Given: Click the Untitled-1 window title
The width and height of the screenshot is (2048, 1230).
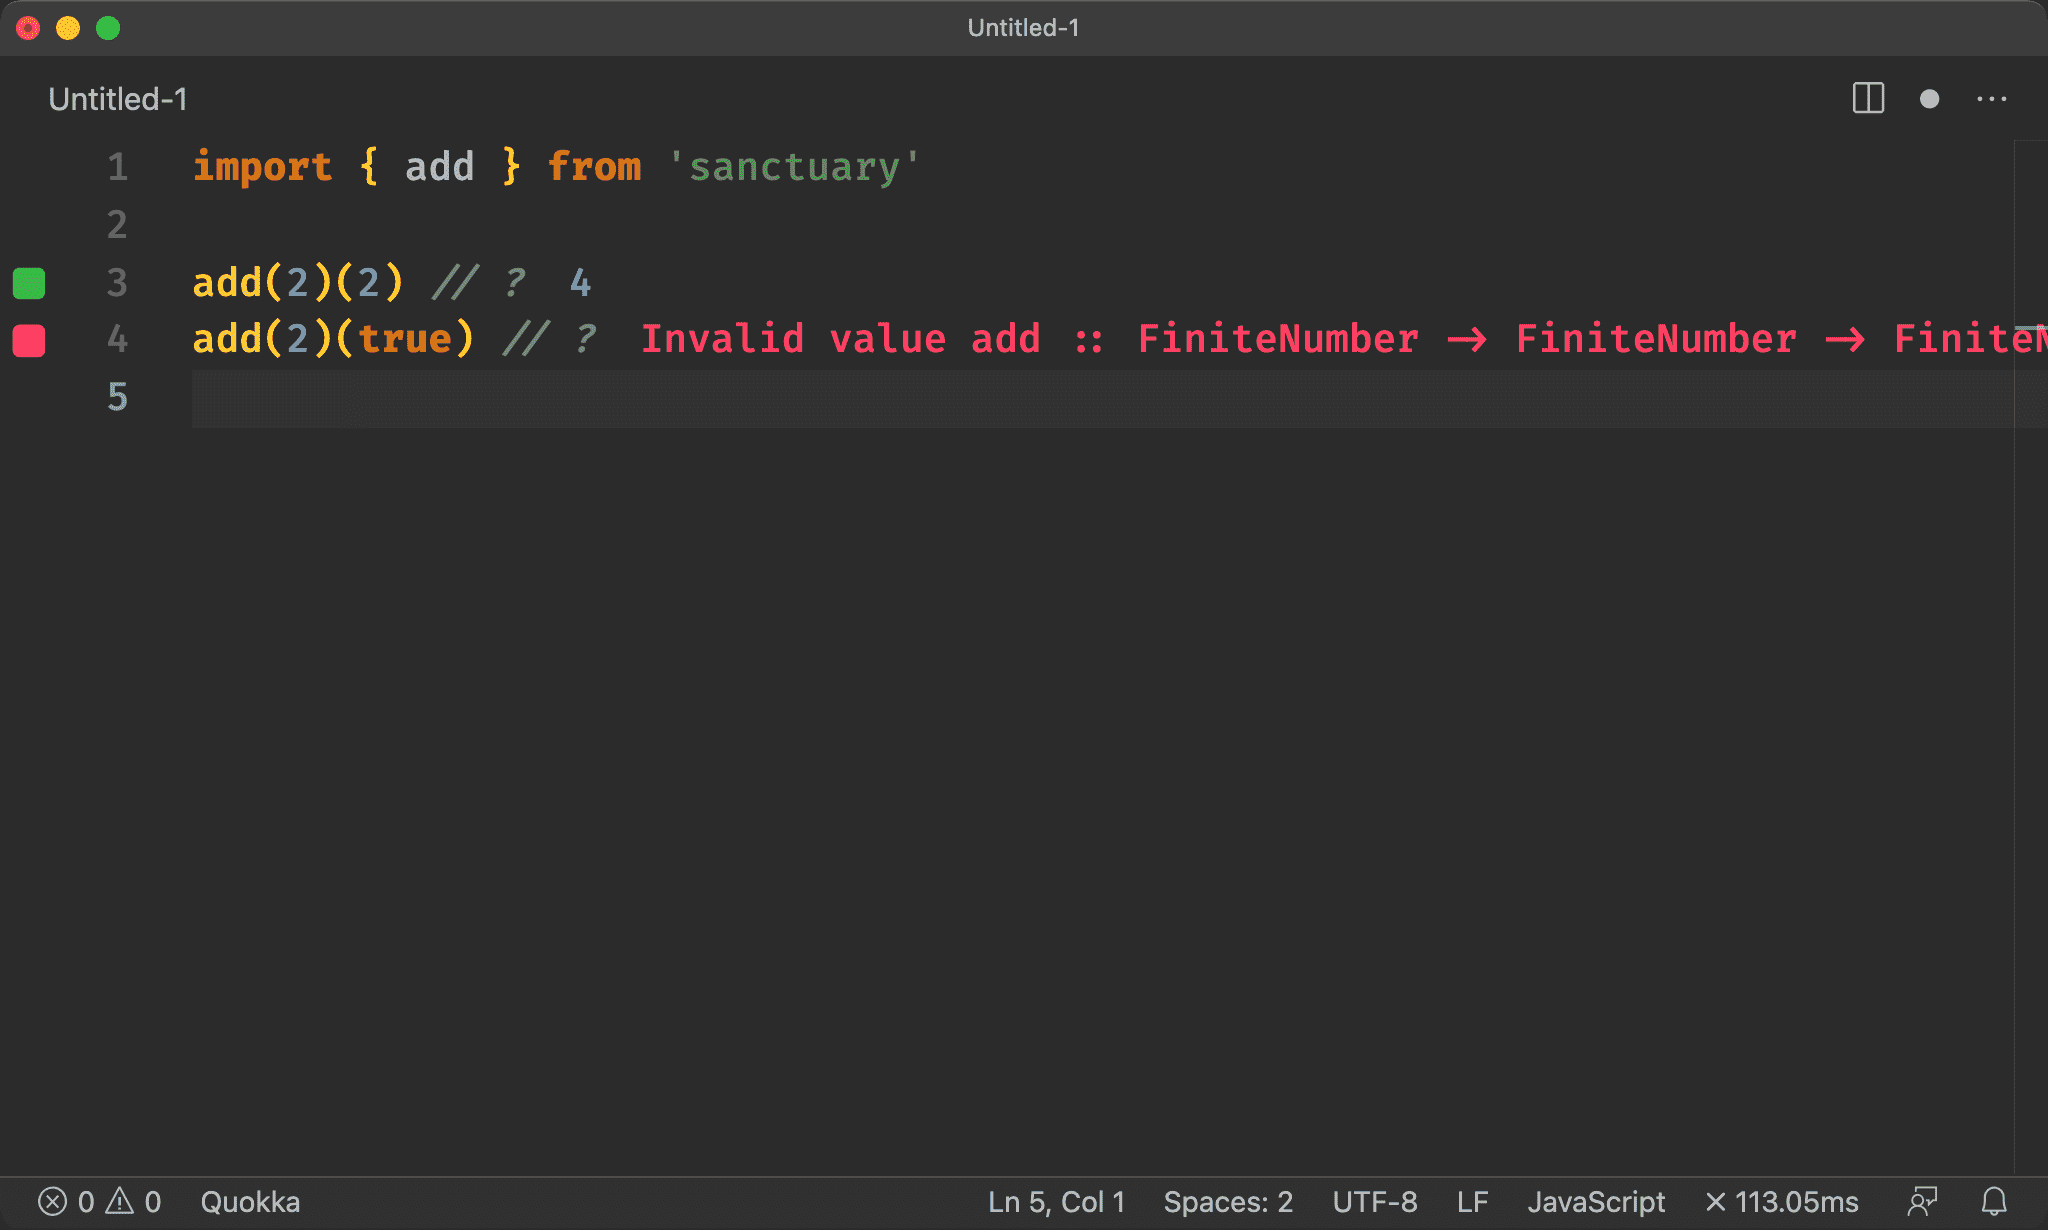Looking at the screenshot, I should coord(1023,28).
